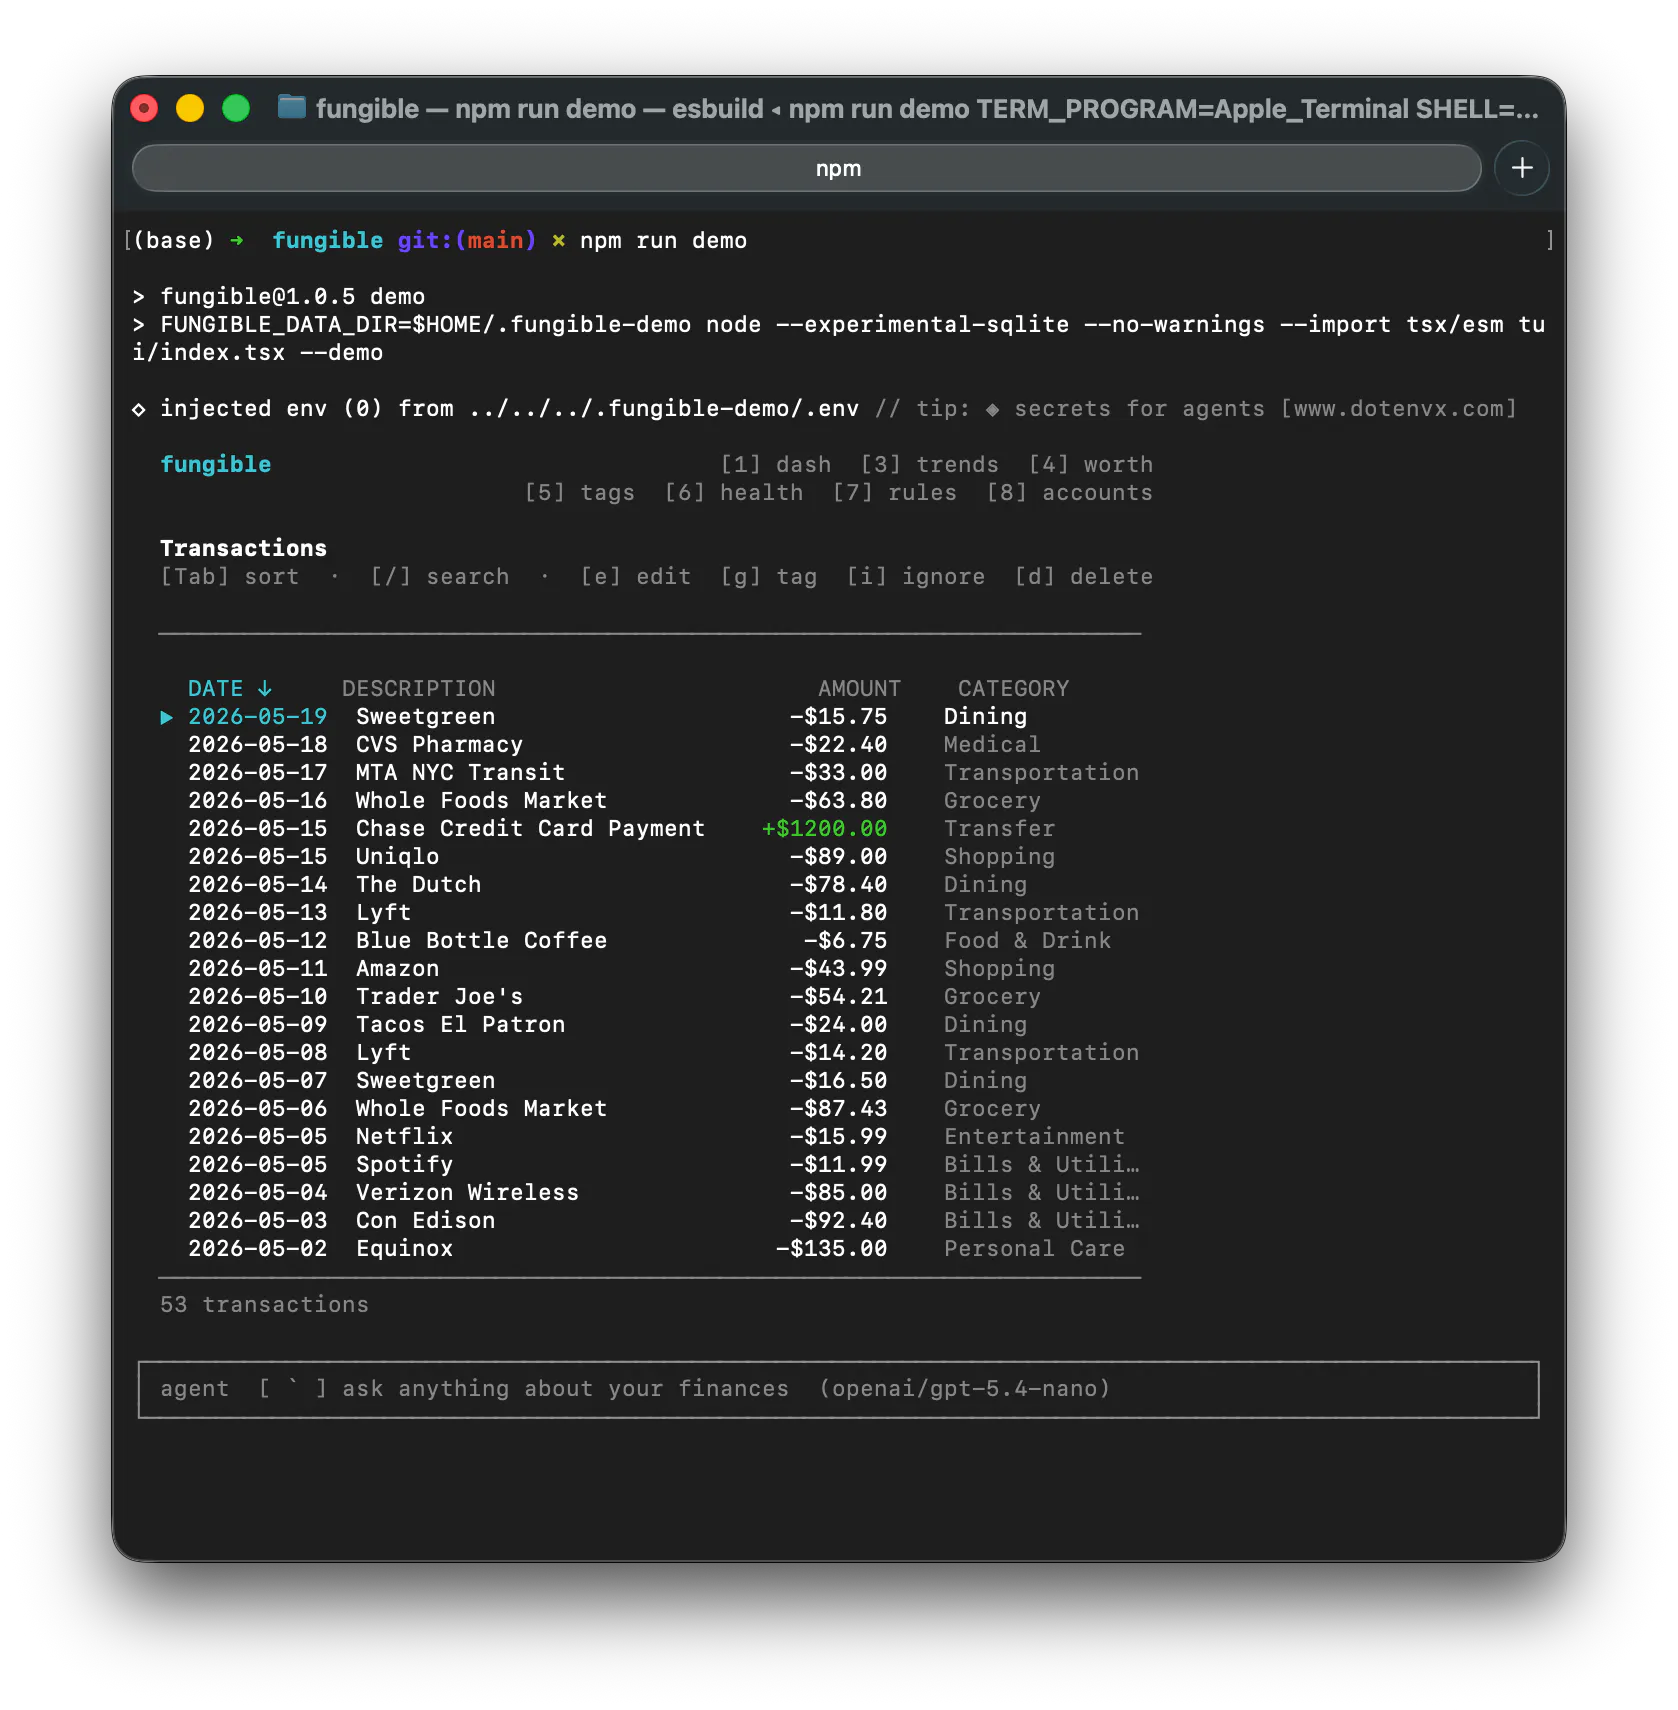1678x1710 pixels.
Task: Click the [g] tag action
Action: tap(769, 577)
